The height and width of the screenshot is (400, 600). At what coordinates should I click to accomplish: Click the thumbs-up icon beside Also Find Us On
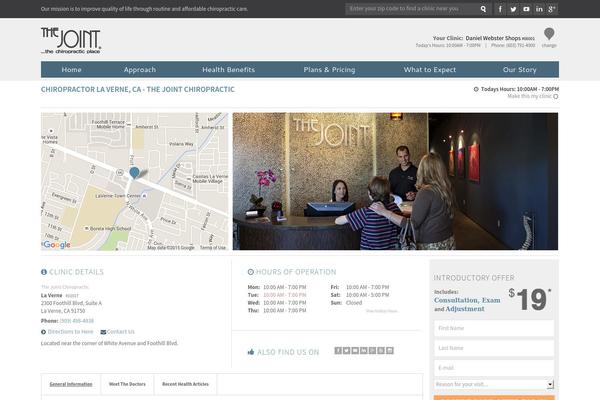(251, 352)
